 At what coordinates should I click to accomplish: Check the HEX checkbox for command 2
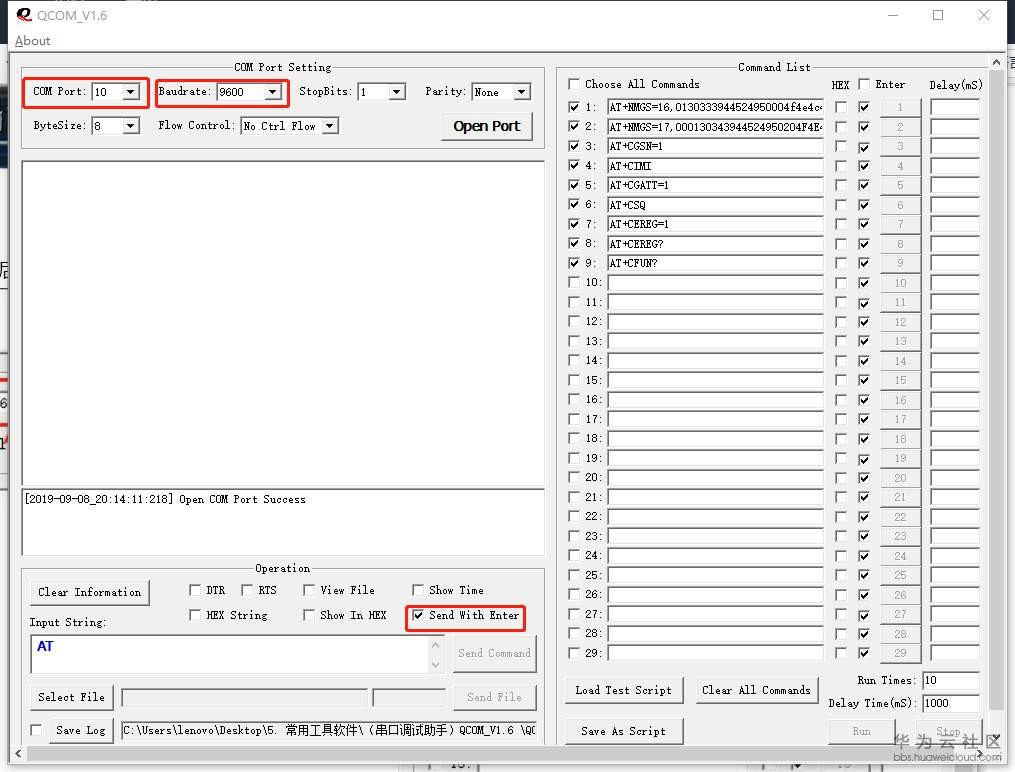coord(840,127)
